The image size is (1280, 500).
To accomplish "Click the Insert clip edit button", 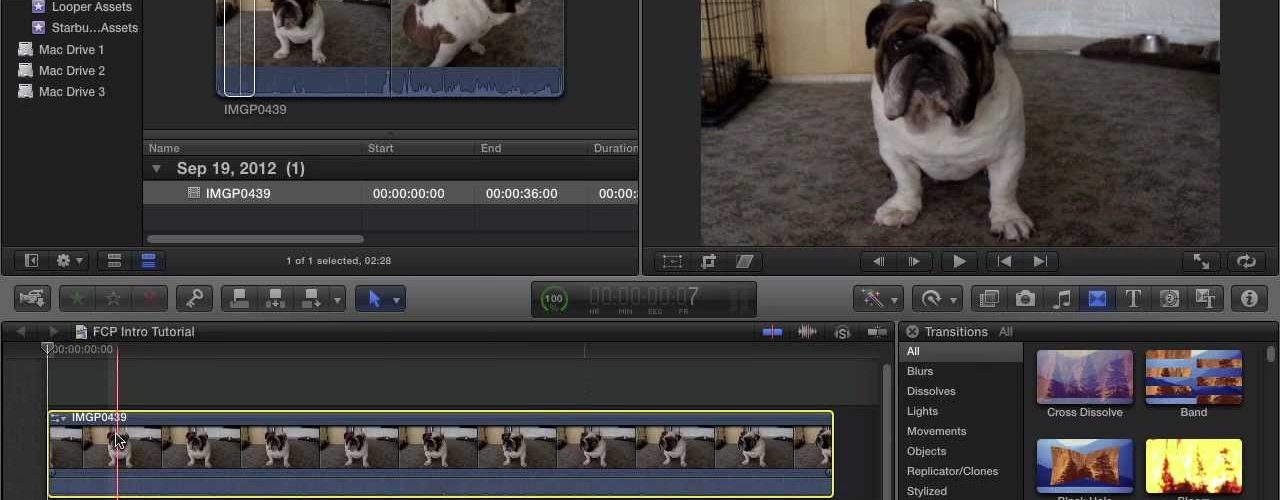I will tap(275, 298).
